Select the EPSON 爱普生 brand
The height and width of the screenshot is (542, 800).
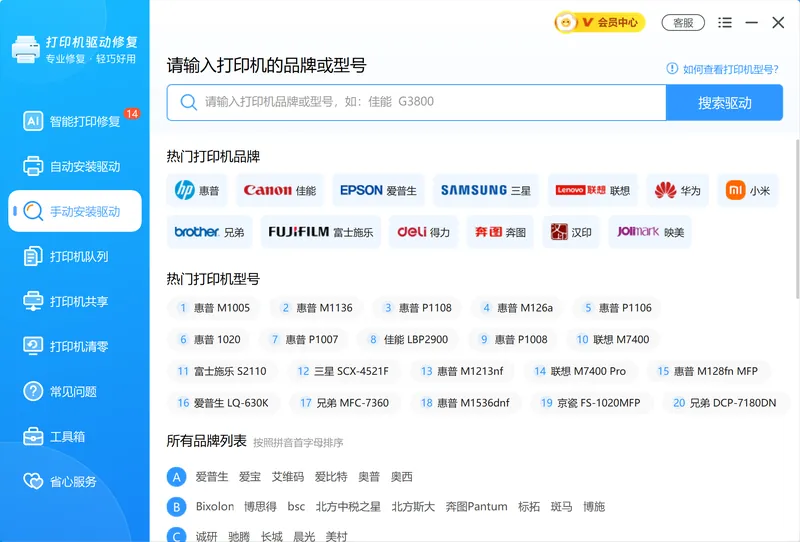[x=379, y=190]
